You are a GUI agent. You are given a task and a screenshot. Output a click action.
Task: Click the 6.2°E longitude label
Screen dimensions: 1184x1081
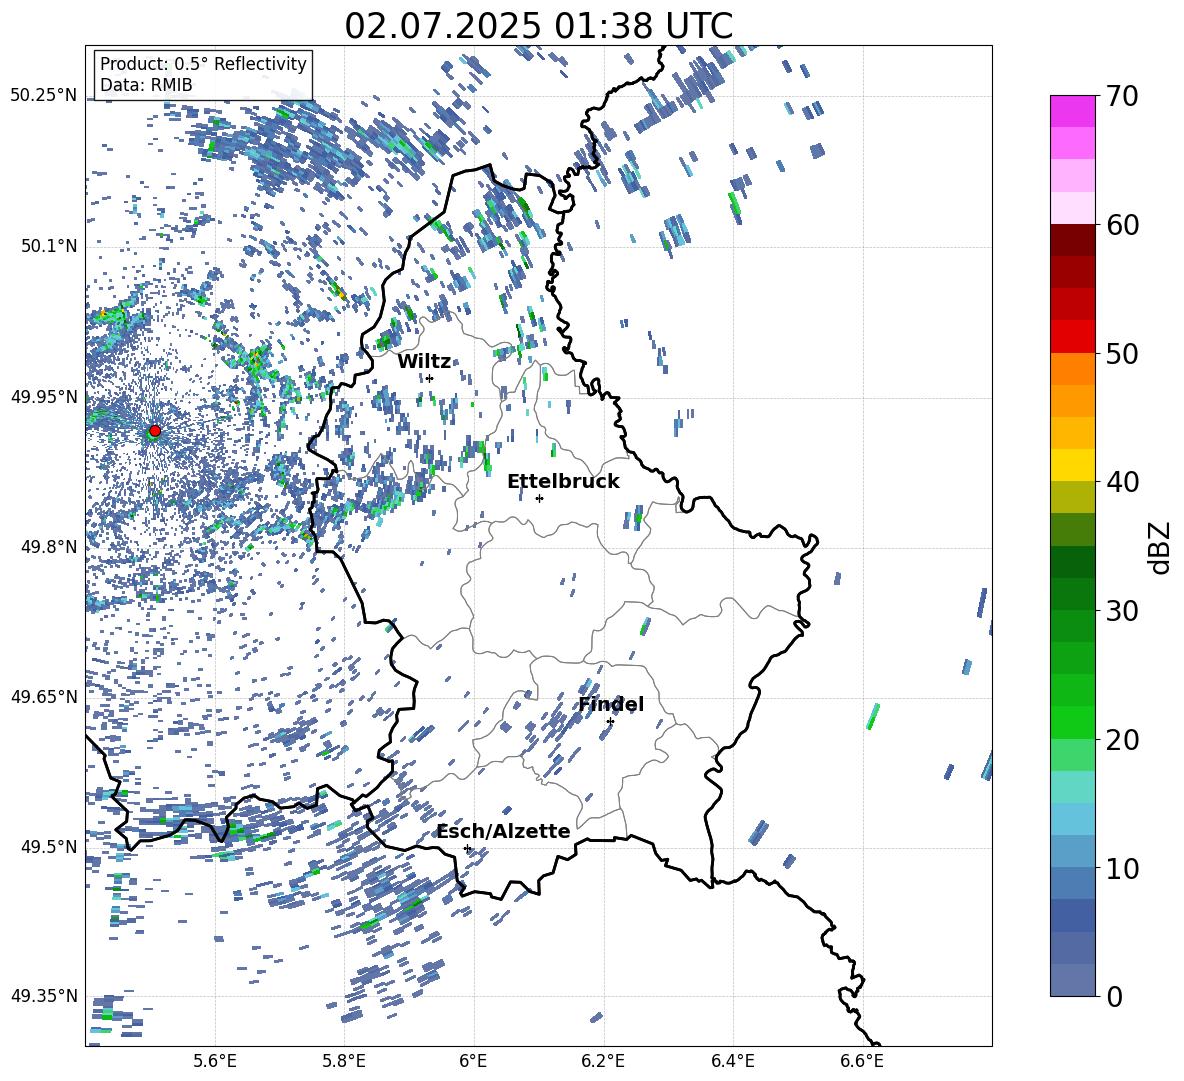click(603, 1062)
